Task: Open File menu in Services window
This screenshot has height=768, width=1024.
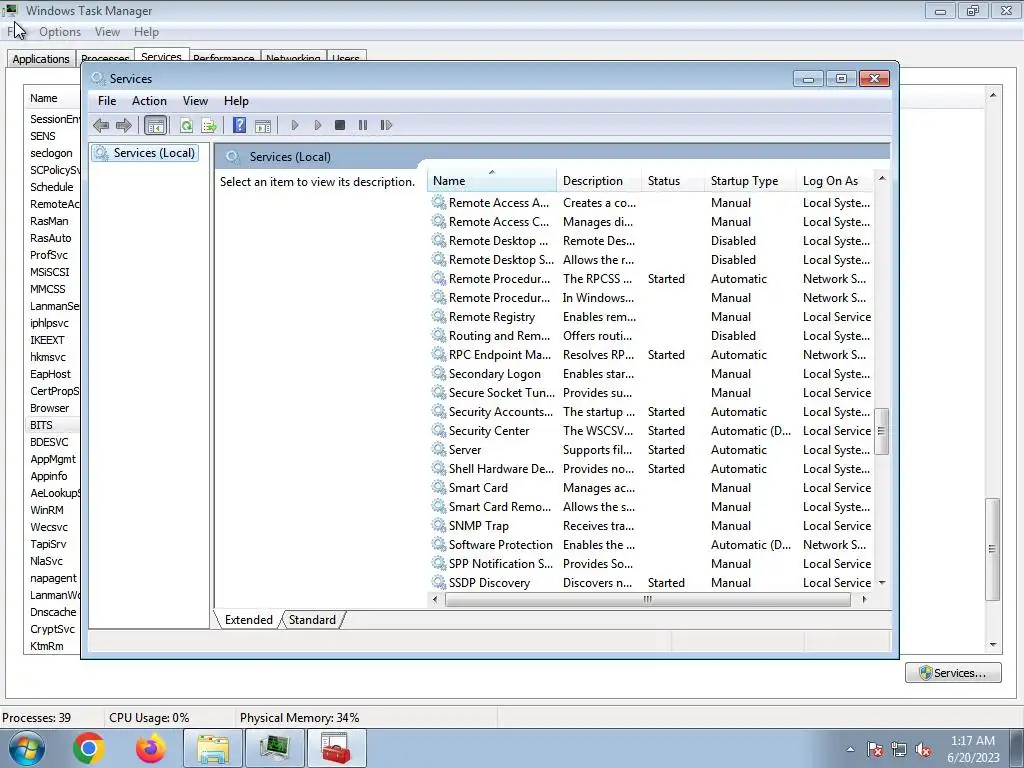Action: pos(107,101)
